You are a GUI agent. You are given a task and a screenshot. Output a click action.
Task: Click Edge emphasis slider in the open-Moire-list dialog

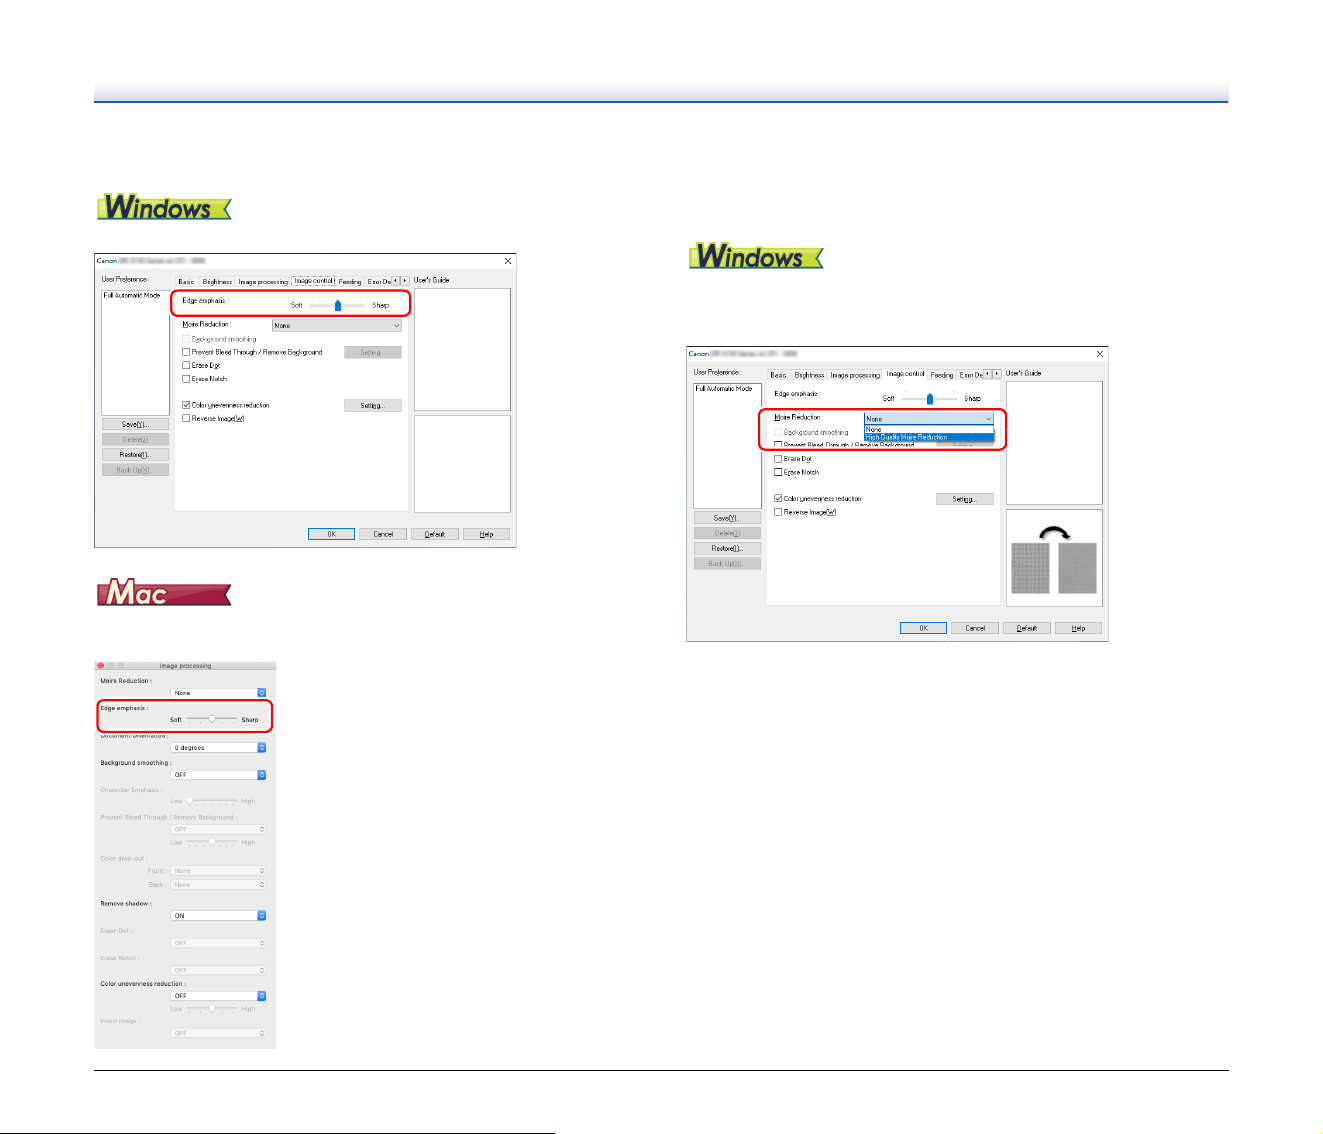[x=930, y=398]
